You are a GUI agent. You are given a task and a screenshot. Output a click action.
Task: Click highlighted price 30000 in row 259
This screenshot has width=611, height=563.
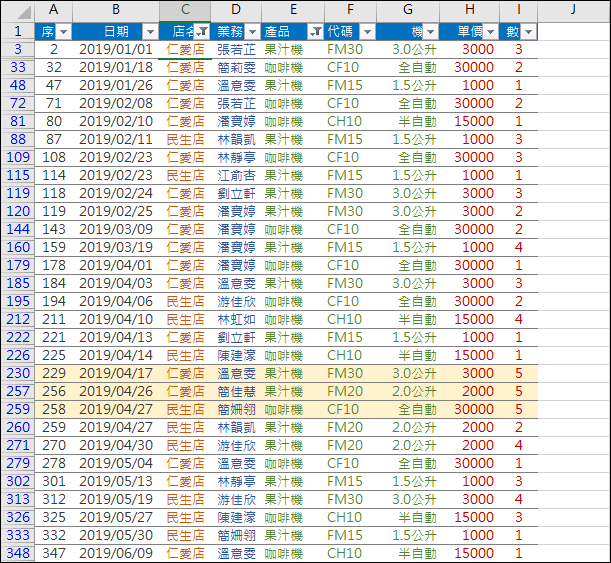tap(470, 409)
